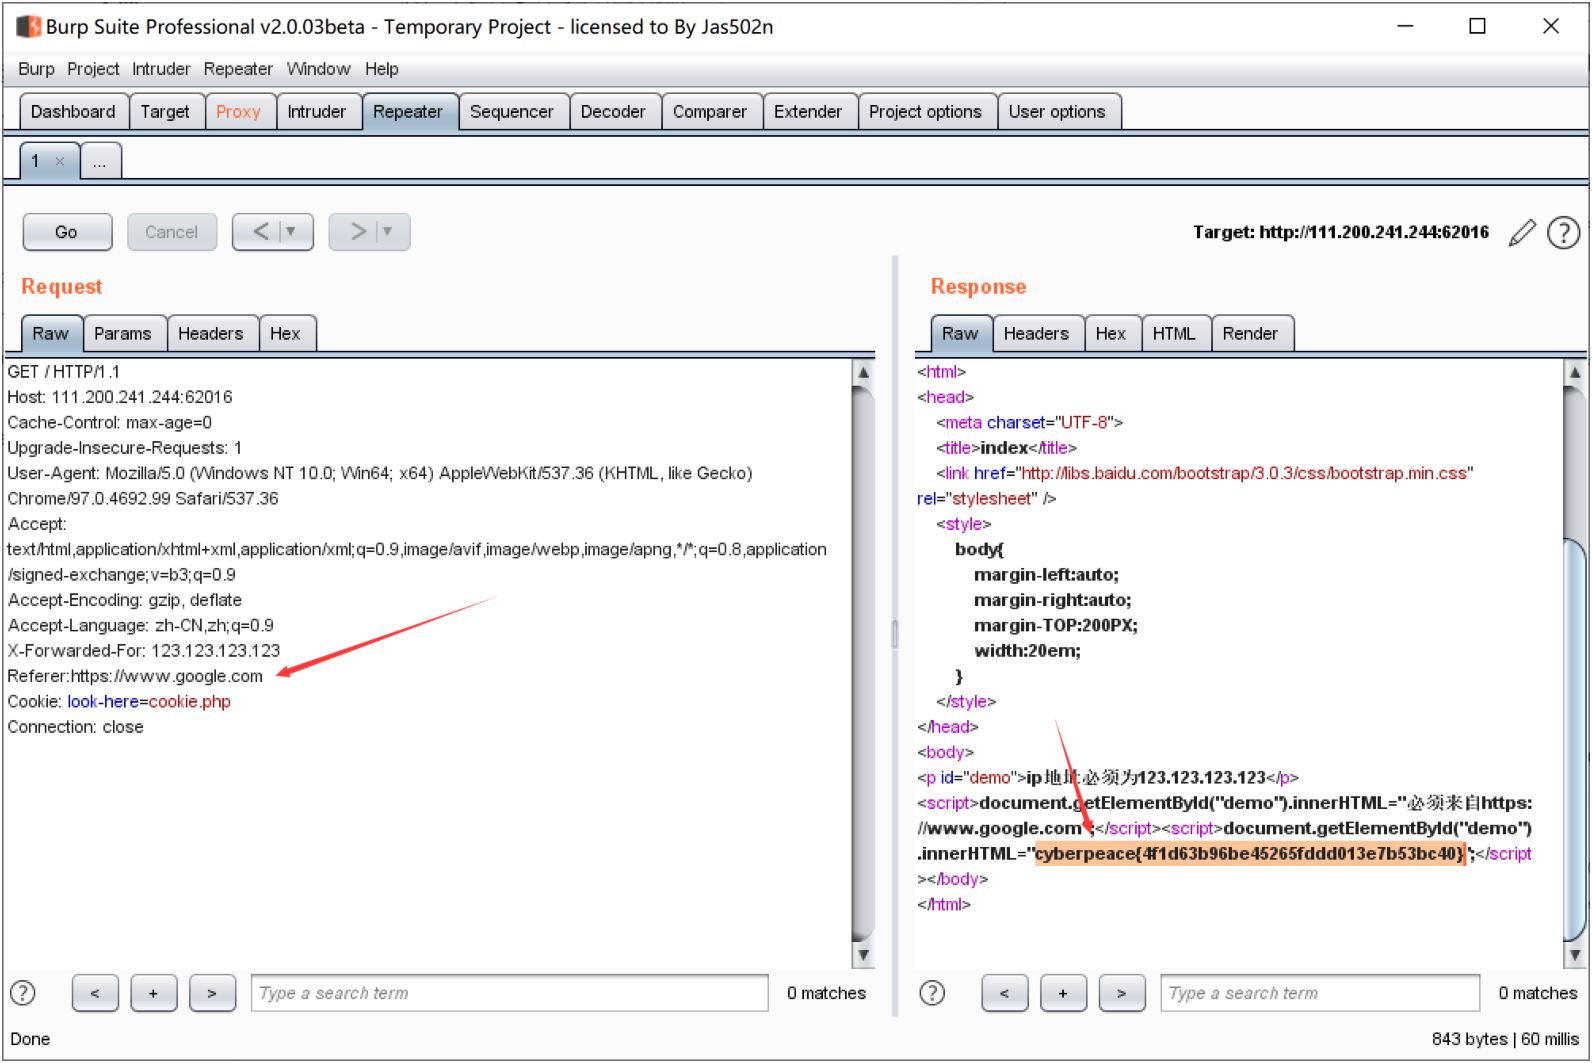This screenshot has height=1063, width=1592.
Task: Open the Burp menu
Action: pos(36,69)
